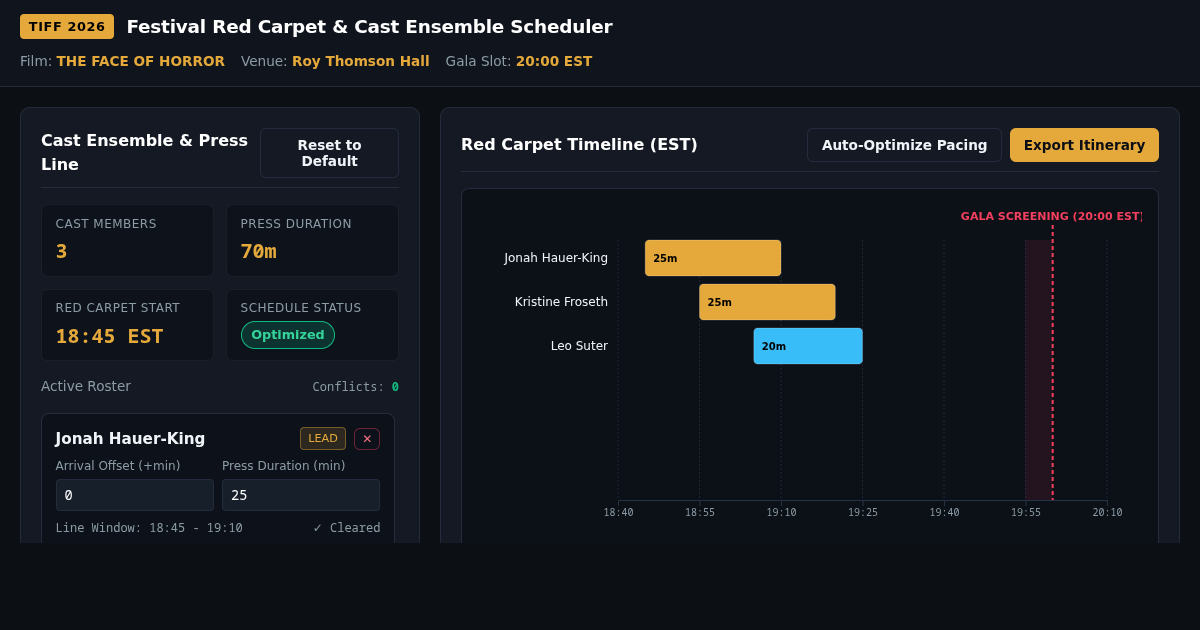Click Reset to Default button
The image size is (1200, 630).
(329, 153)
